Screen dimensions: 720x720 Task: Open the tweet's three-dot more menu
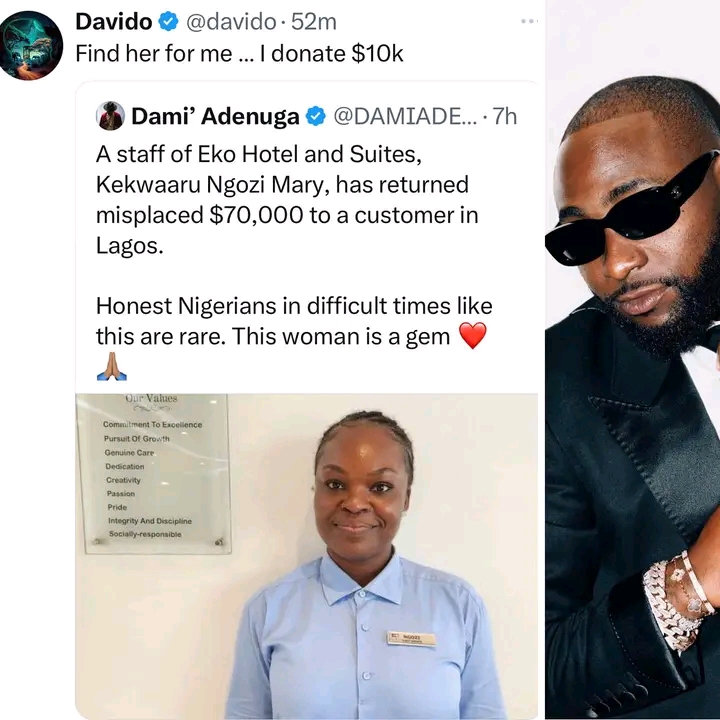529,21
